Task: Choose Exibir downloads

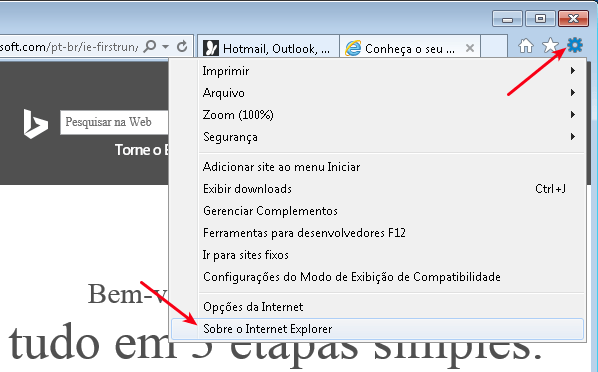Action: [x=377, y=189]
